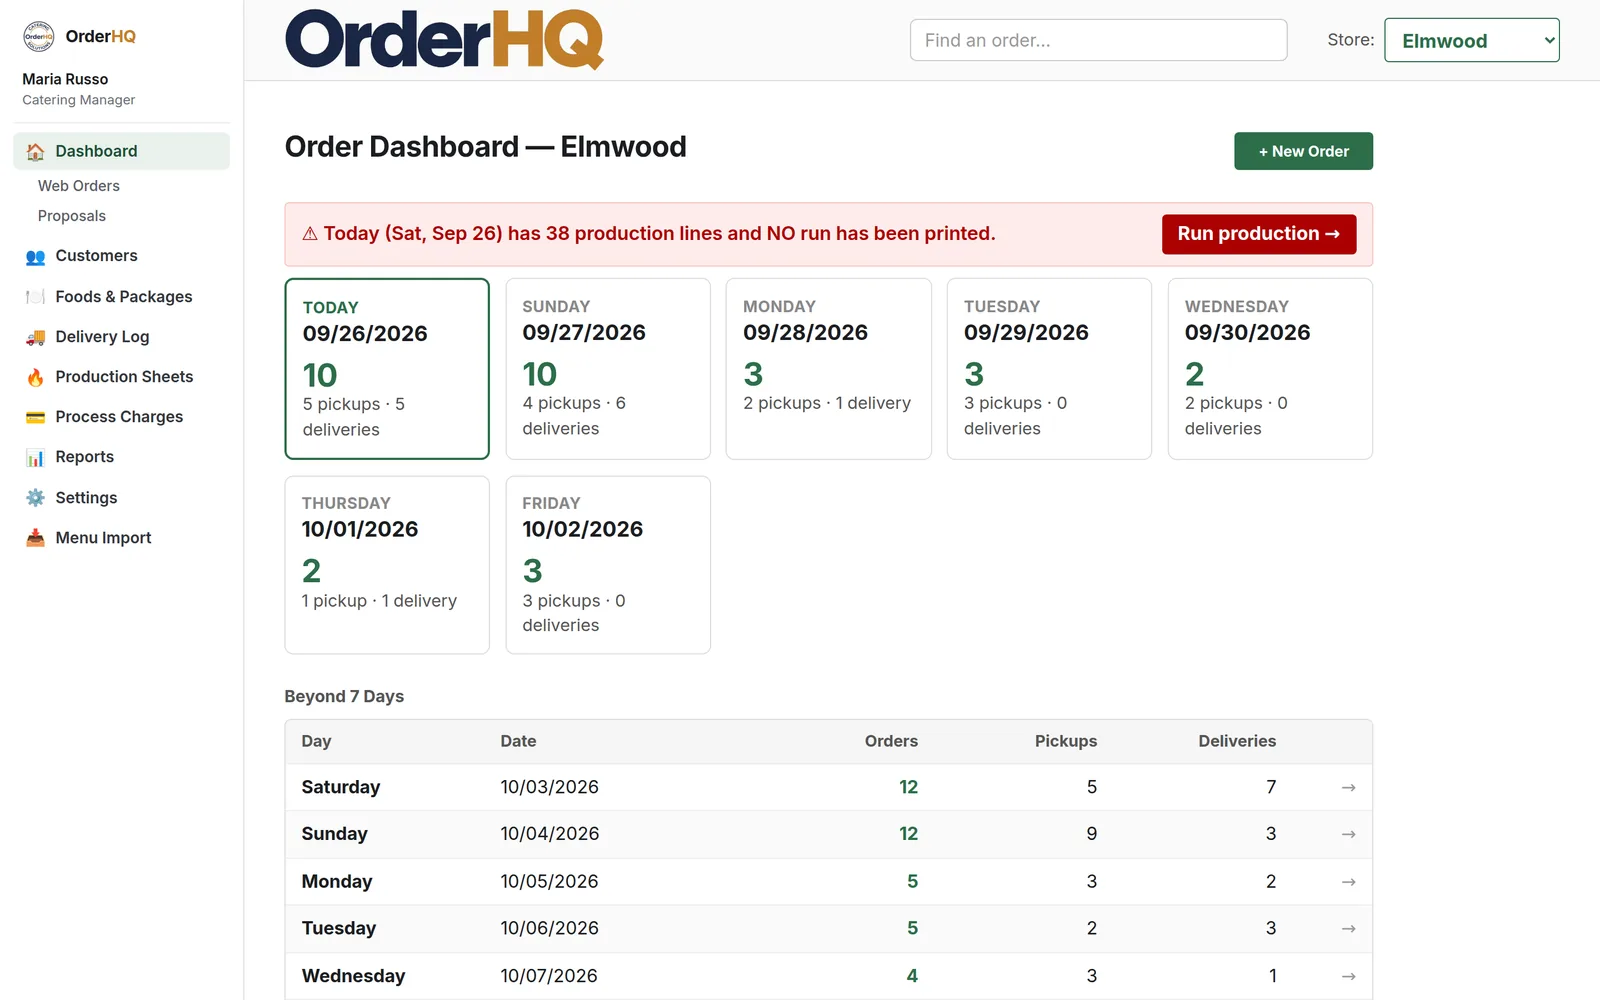Click the 12 orders count for Saturday
Image resolution: width=1600 pixels, height=1000 pixels.
908,787
